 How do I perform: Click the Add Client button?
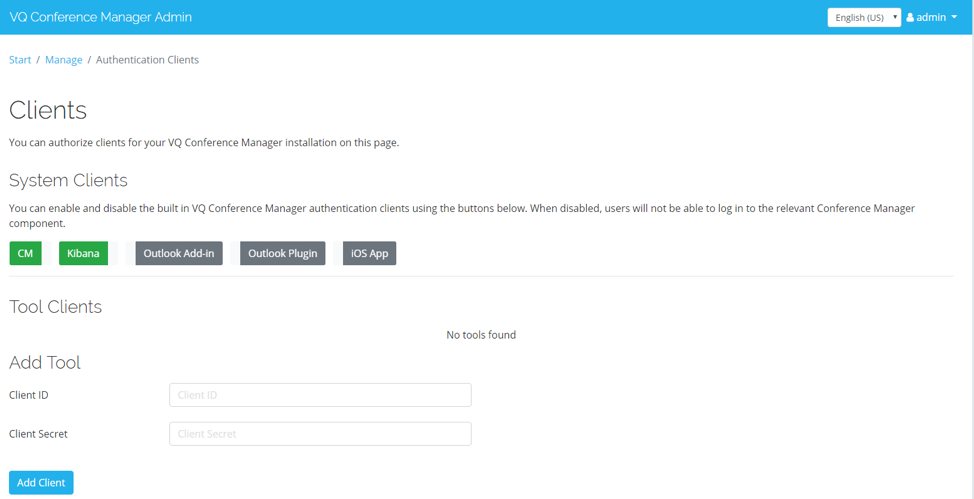click(41, 482)
